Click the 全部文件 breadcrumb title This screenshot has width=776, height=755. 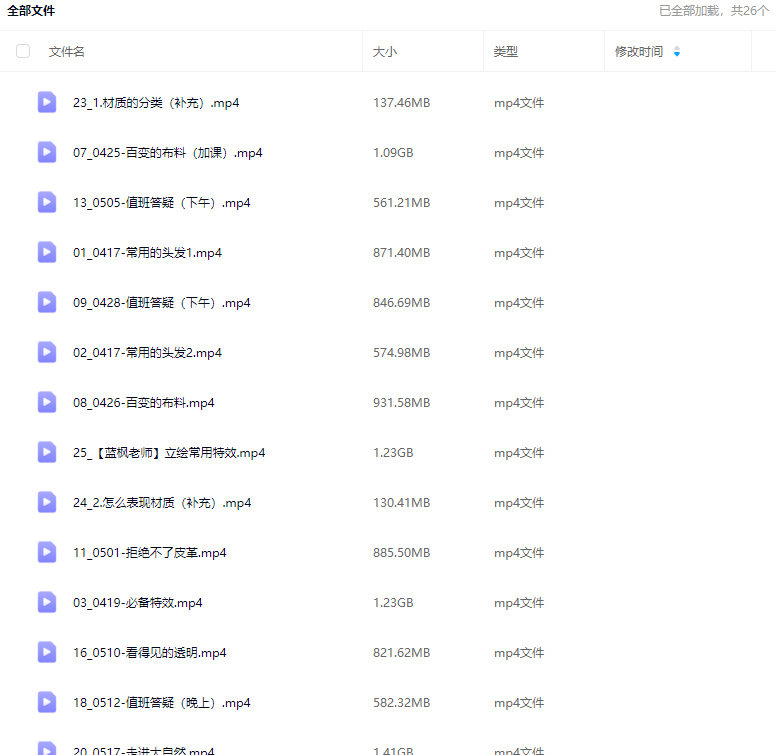tap(31, 11)
